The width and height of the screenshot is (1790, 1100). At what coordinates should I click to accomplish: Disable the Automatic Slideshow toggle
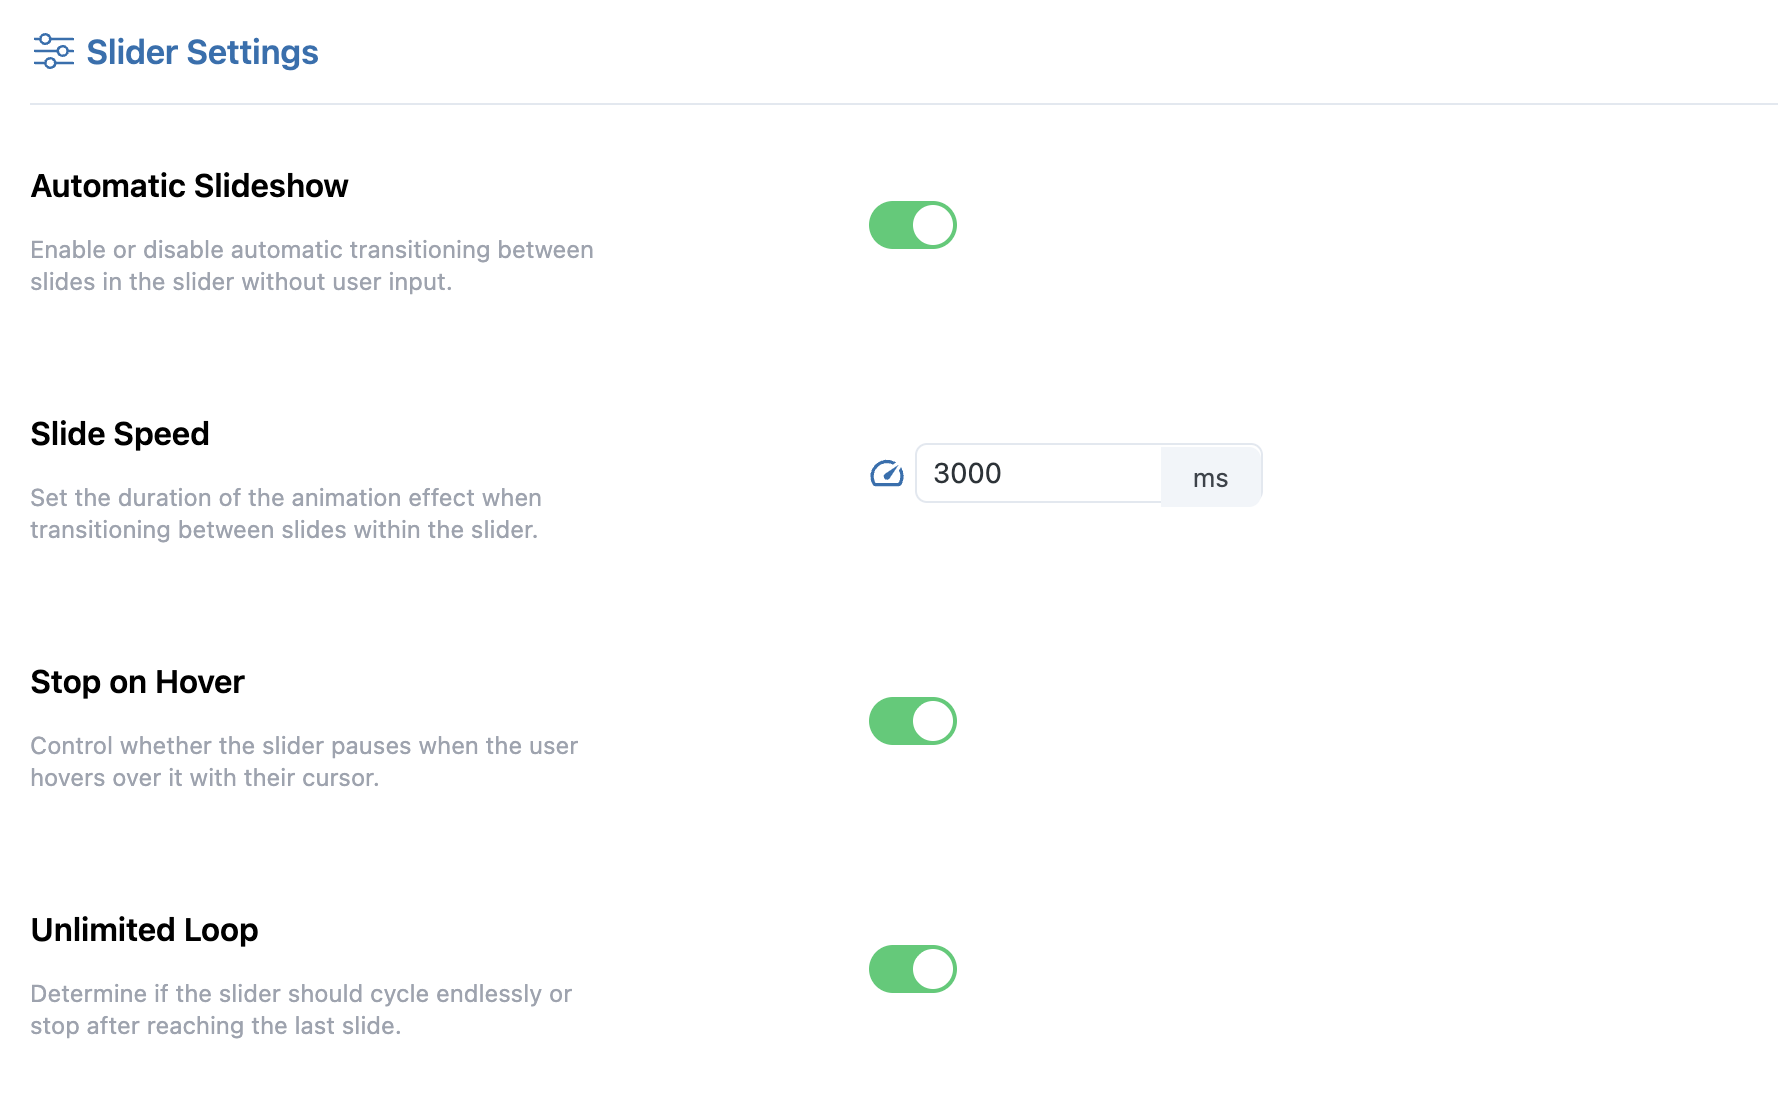[912, 225]
